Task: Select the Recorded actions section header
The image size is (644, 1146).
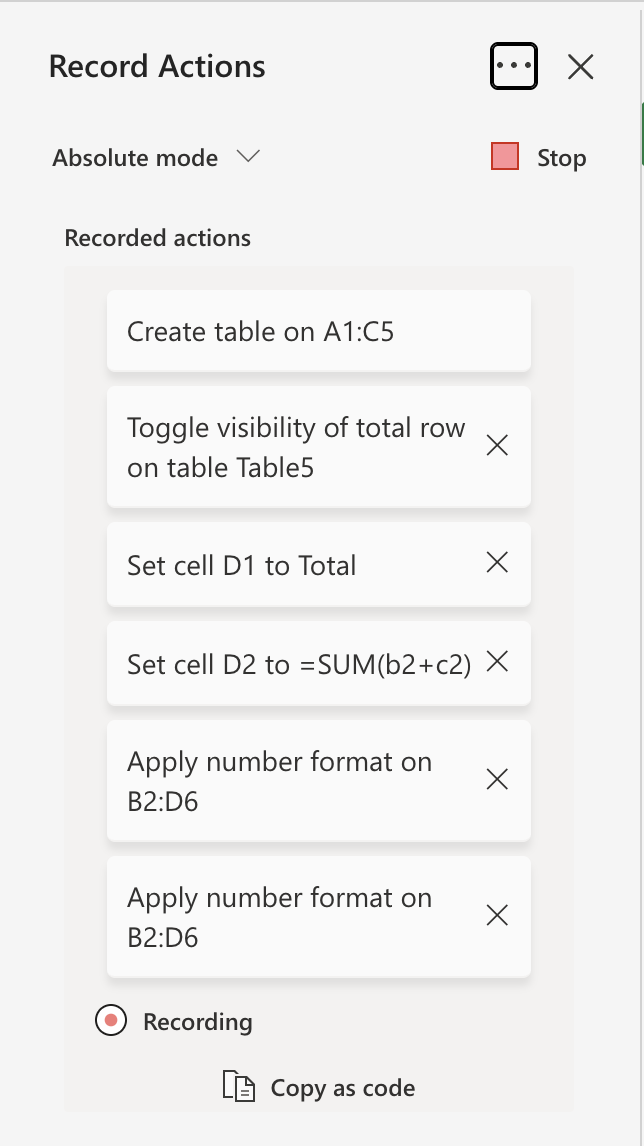Action: tap(159, 238)
